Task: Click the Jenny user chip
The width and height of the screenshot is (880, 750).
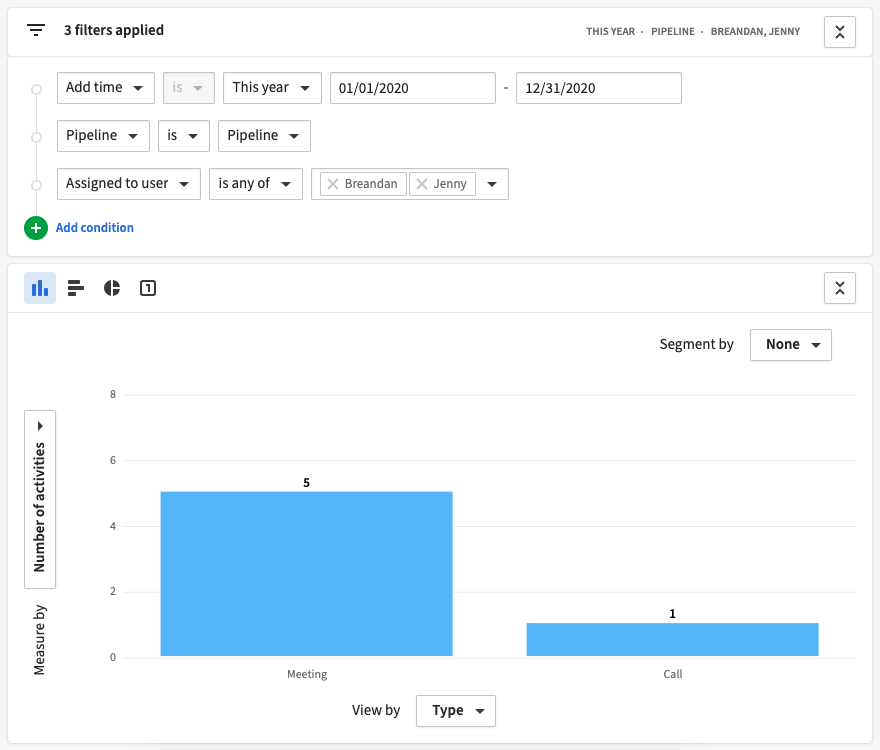Action: [442, 184]
